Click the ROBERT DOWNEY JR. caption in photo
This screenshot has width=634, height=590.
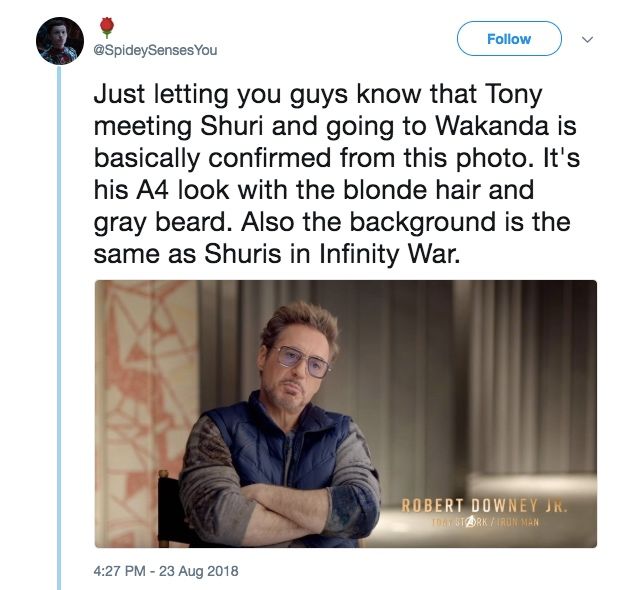[484, 505]
